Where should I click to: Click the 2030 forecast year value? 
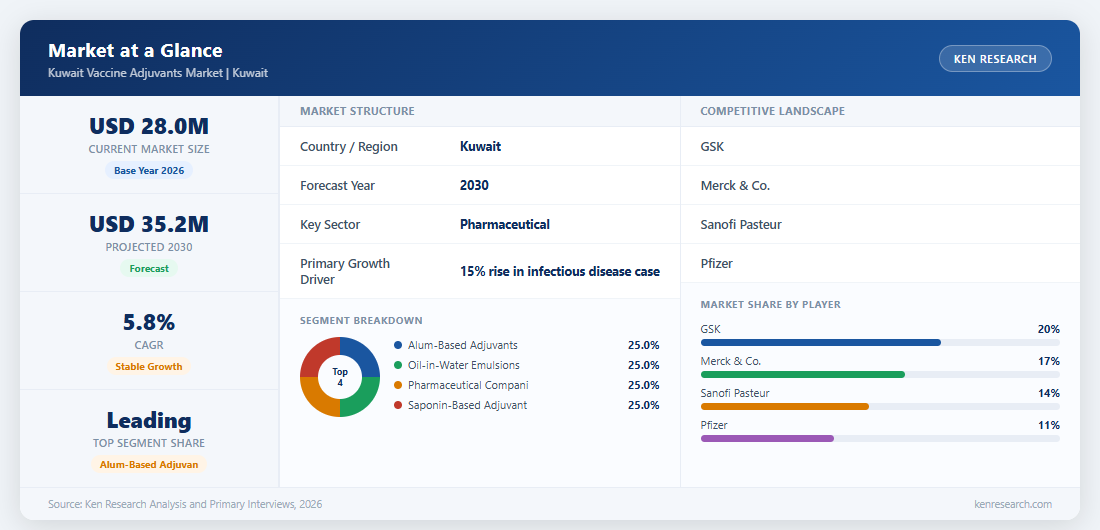pyautogui.click(x=474, y=185)
